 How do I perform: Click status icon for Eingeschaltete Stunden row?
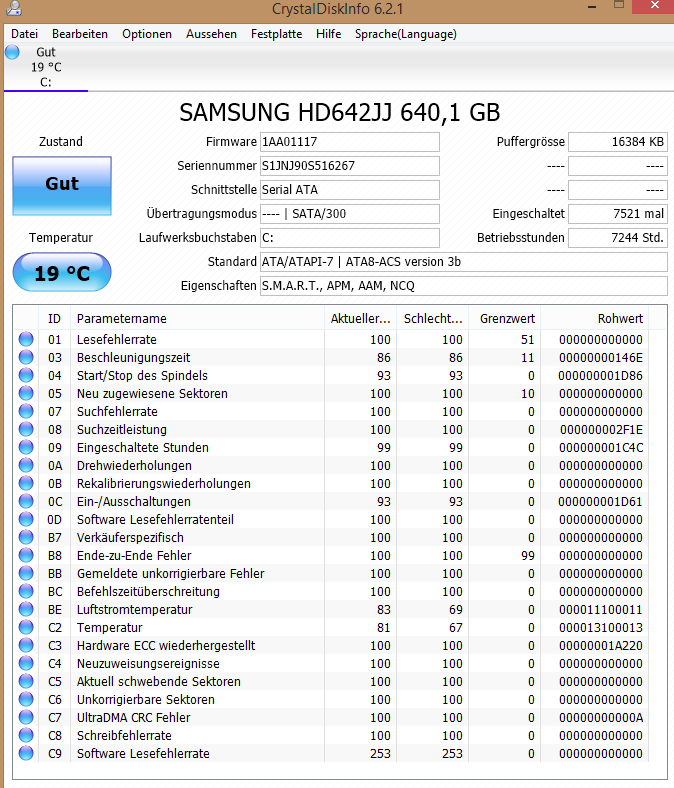pyautogui.click(x=26, y=447)
